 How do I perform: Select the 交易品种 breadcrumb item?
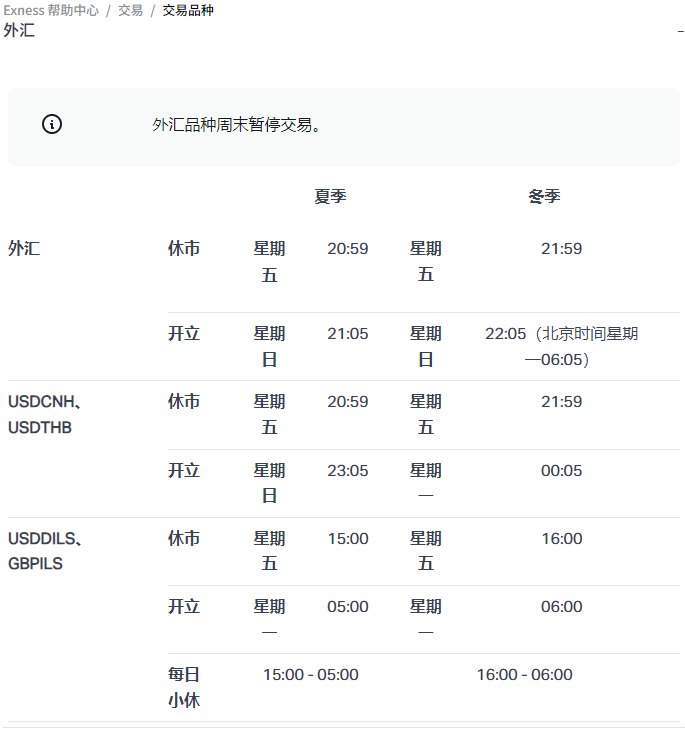[x=188, y=10]
